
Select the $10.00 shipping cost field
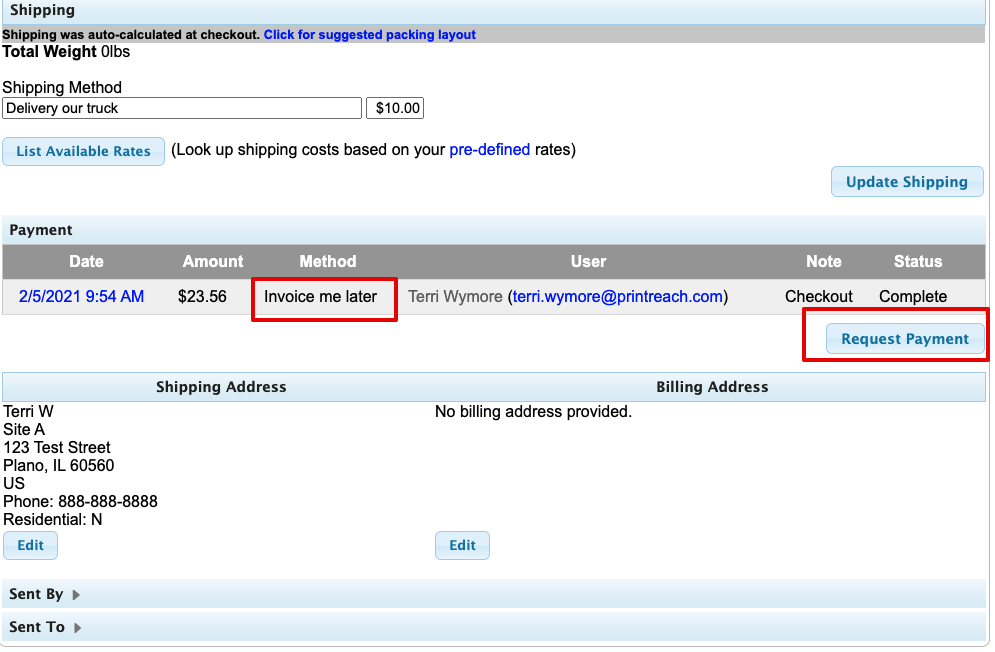(395, 108)
